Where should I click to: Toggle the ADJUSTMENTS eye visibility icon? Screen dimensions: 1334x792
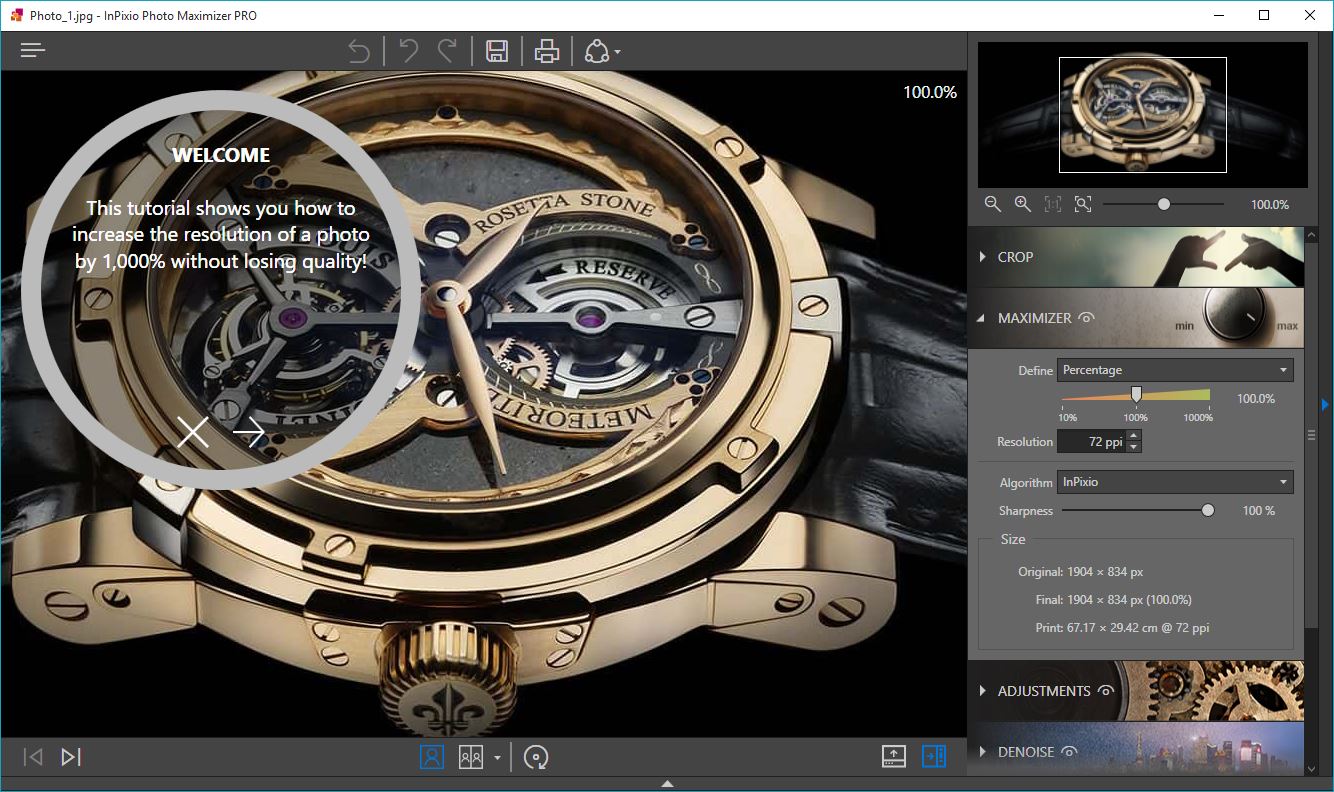1106,691
